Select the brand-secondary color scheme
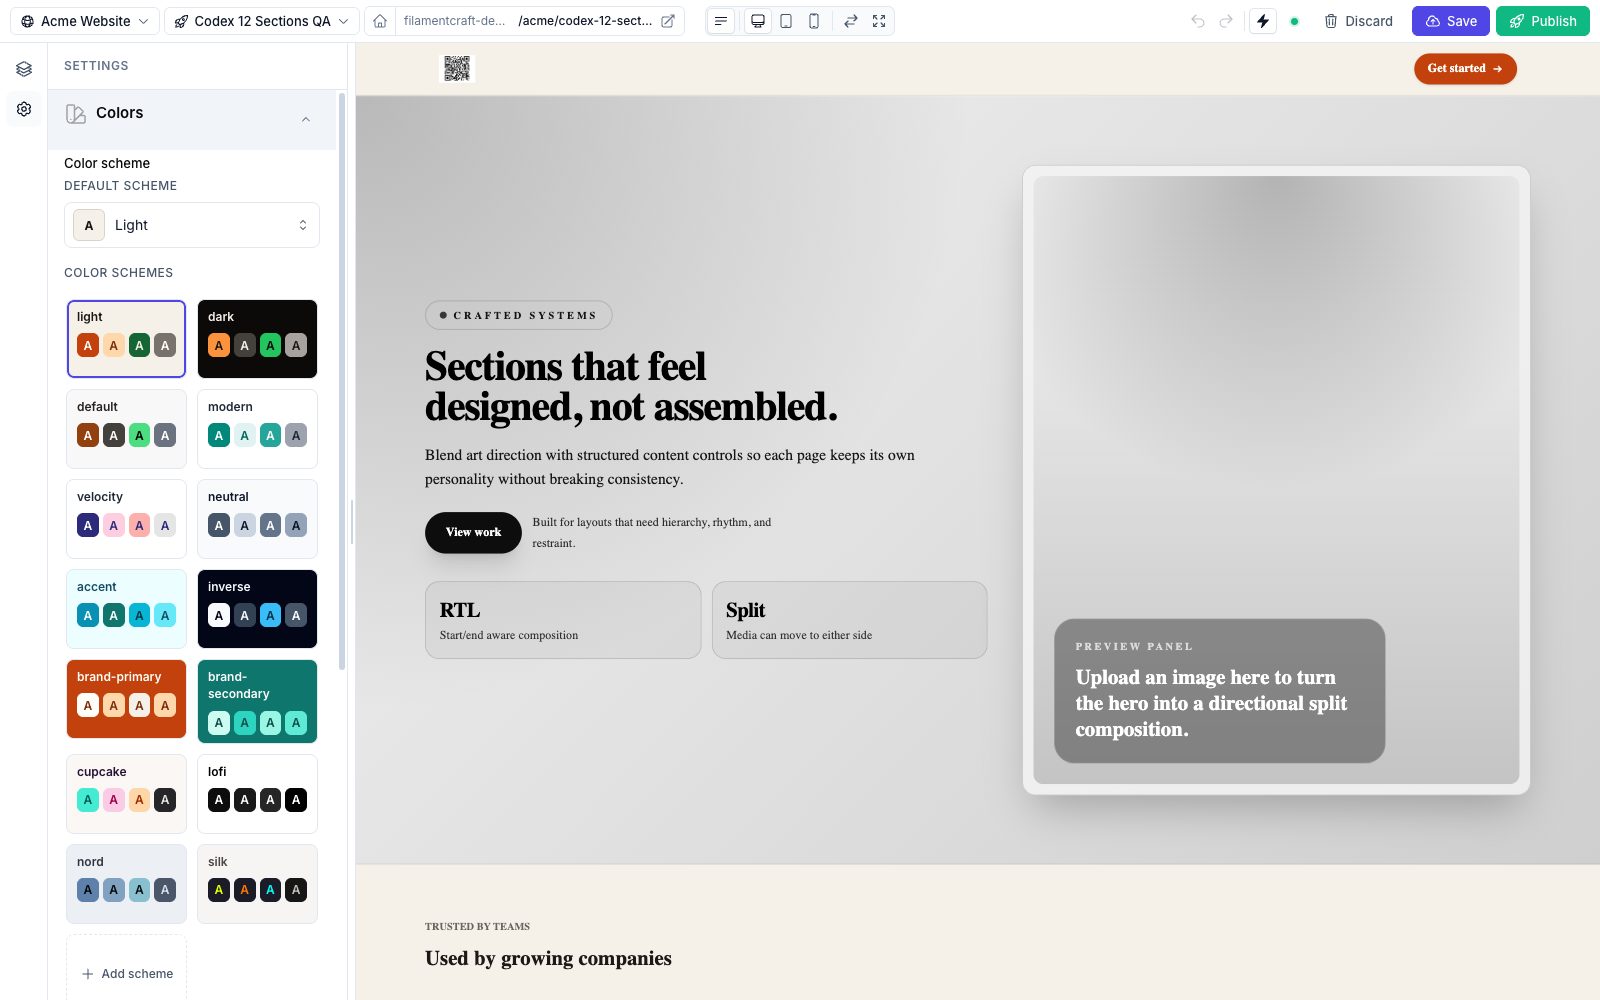Viewport: 1600px width, 1000px height. [x=257, y=701]
